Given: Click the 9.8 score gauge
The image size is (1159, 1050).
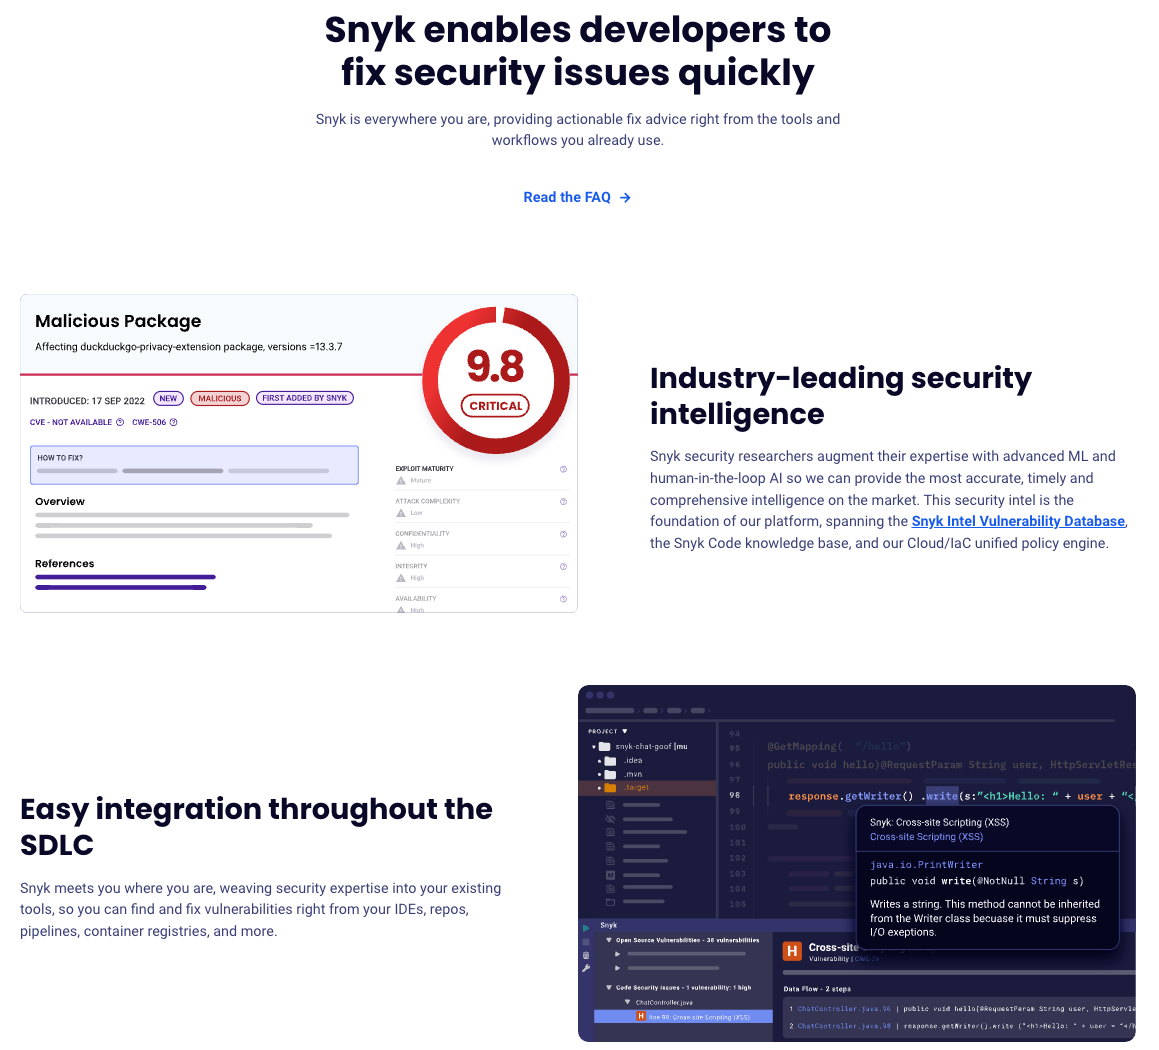Looking at the screenshot, I should [495, 380].
